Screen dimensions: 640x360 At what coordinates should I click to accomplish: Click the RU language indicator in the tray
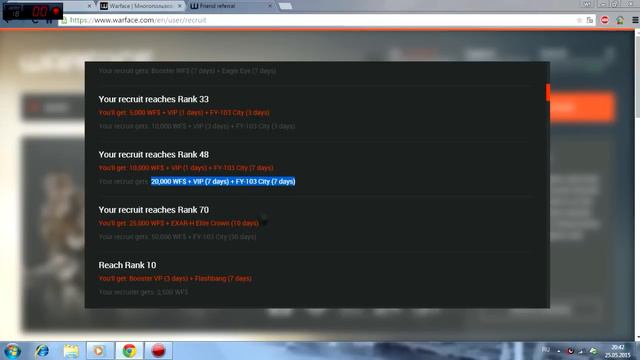click(546, 350)
